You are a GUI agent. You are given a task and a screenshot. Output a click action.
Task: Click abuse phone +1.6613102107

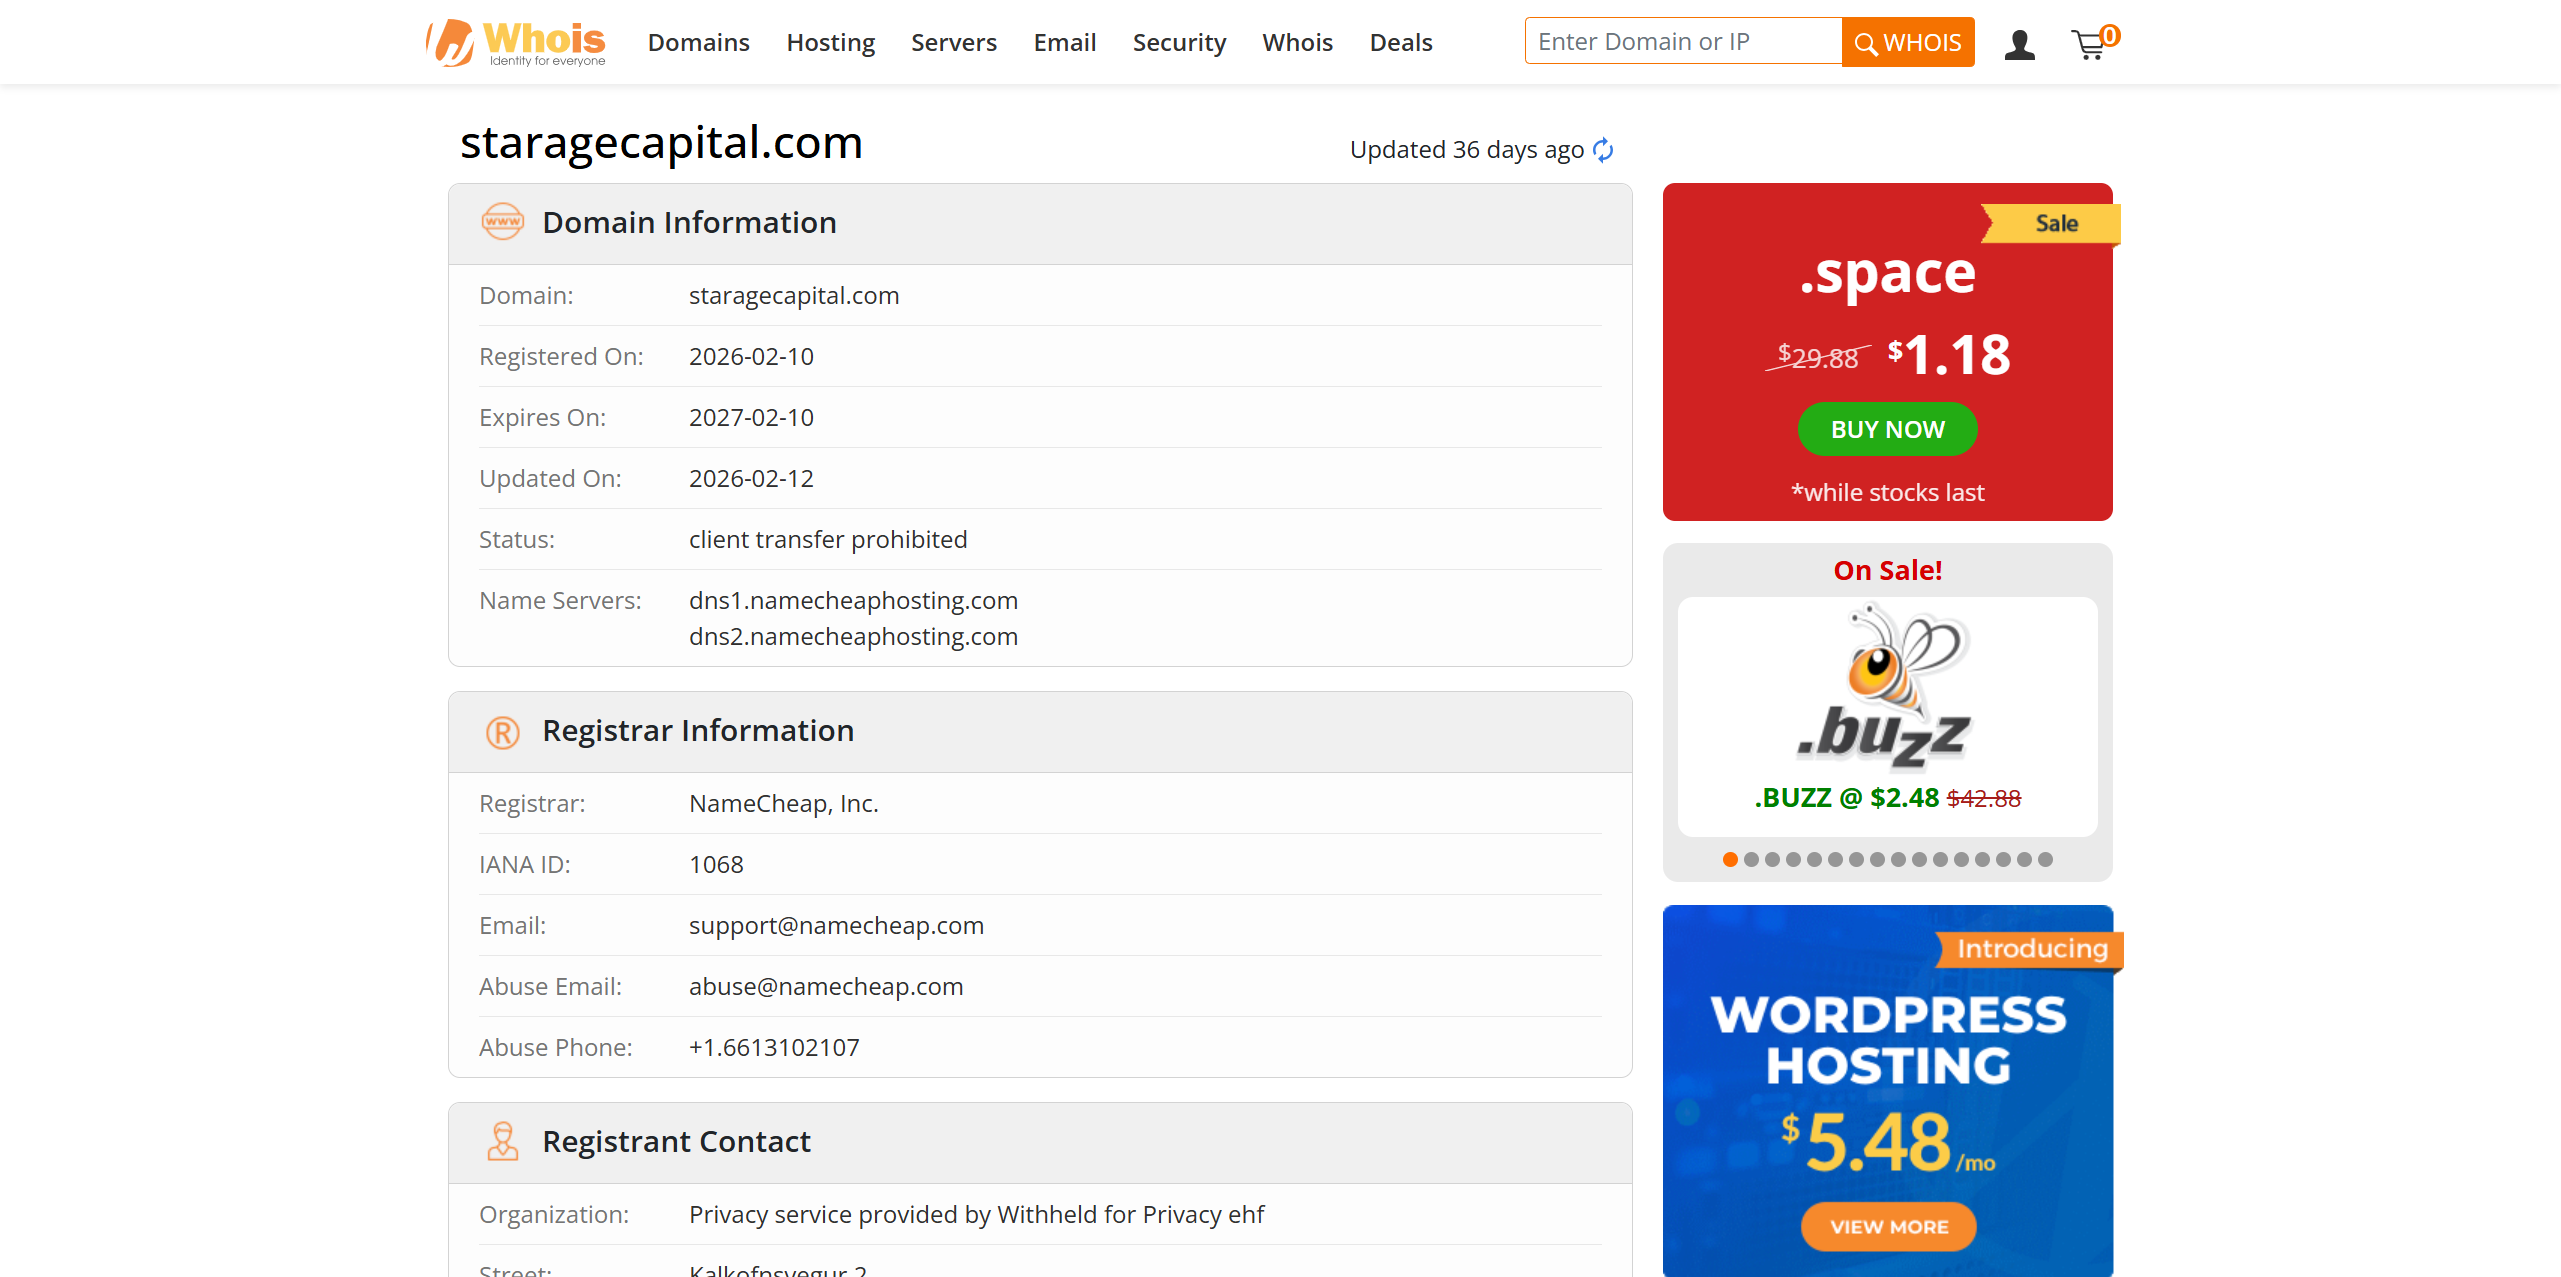point(774,1048)
